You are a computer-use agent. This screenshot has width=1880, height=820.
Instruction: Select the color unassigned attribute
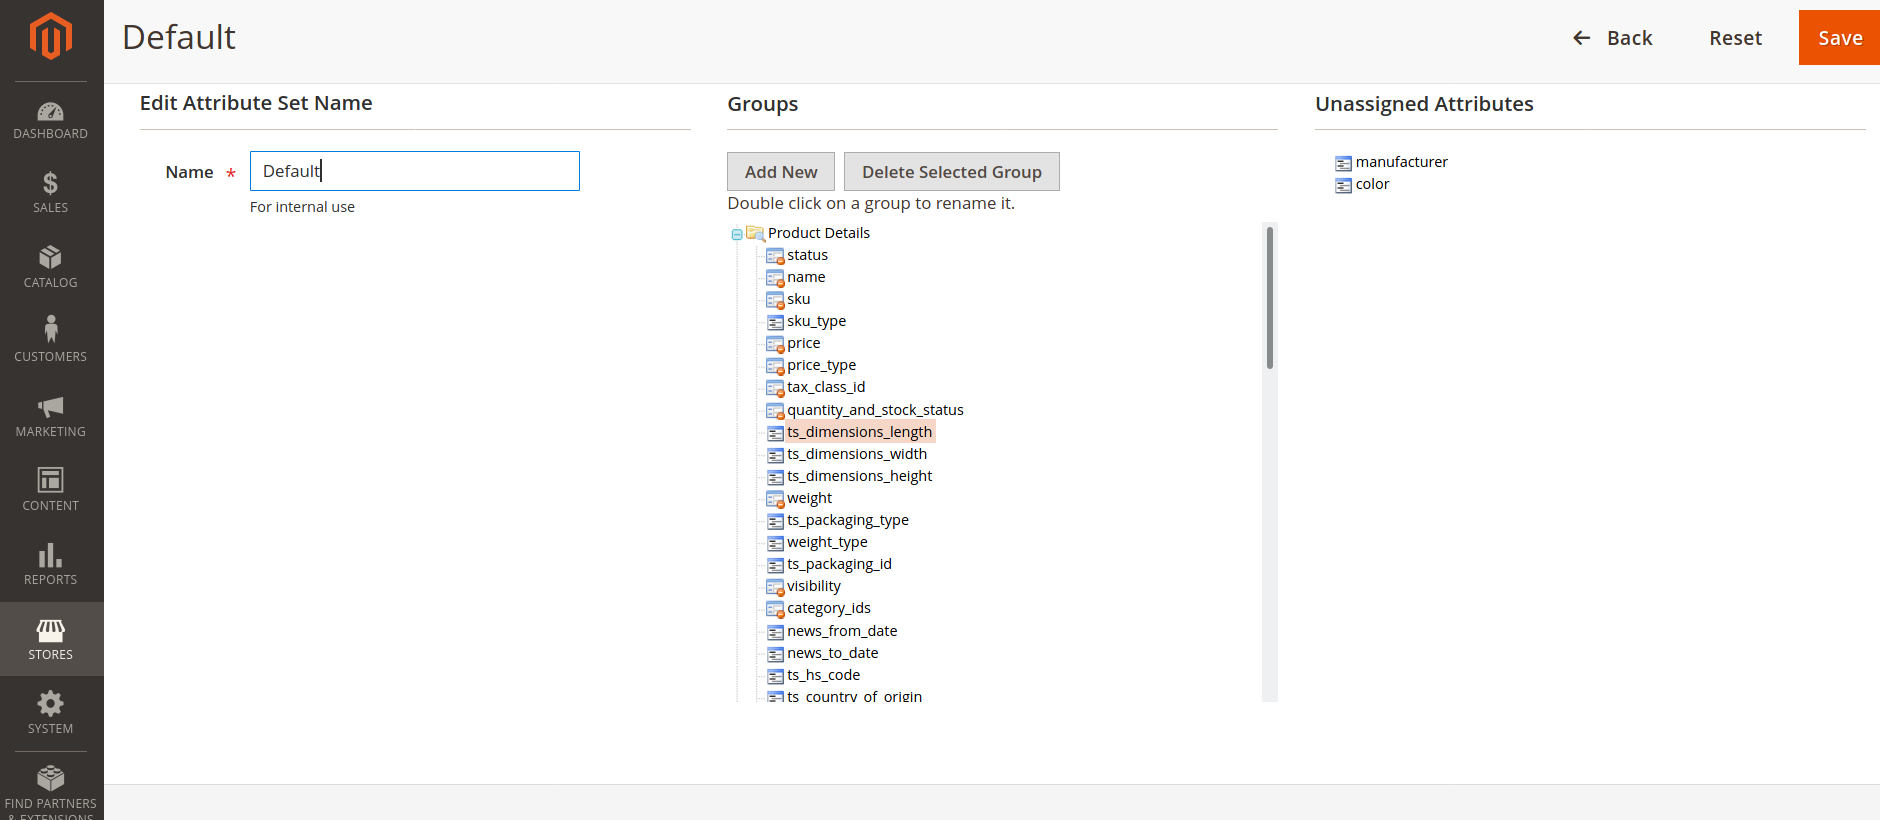click(x=1372, y=184)
